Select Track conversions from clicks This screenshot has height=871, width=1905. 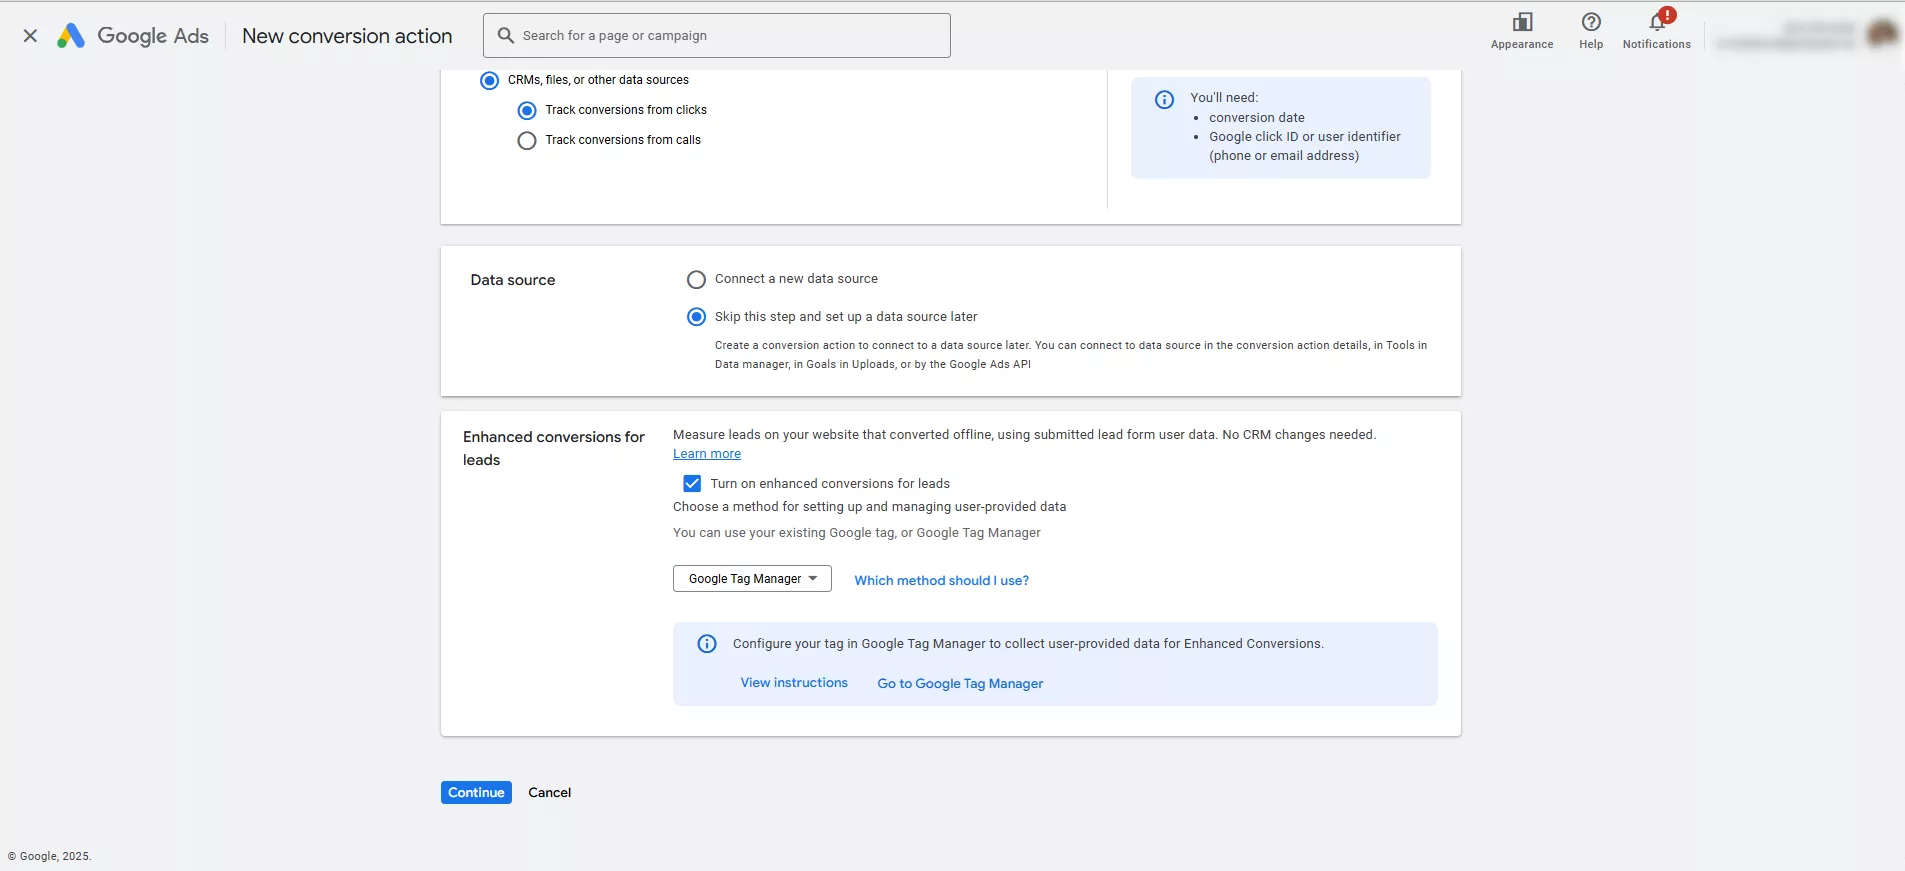coord(527,111)
